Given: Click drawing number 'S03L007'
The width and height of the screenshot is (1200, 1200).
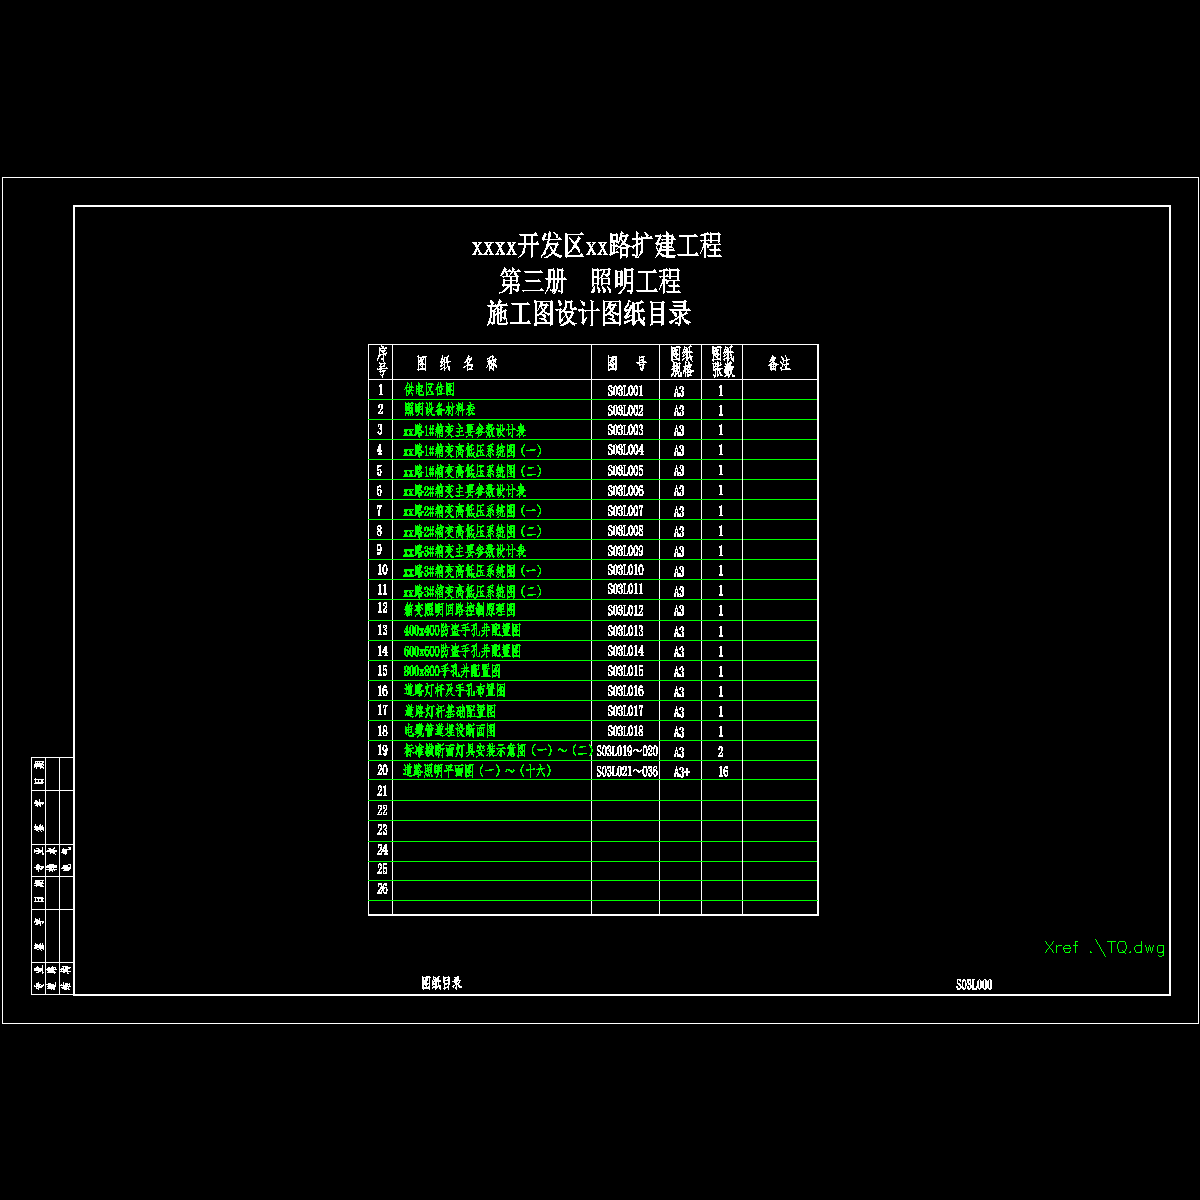Looking at the screenshot, I should pyautogui.click(x=626, y=511).
